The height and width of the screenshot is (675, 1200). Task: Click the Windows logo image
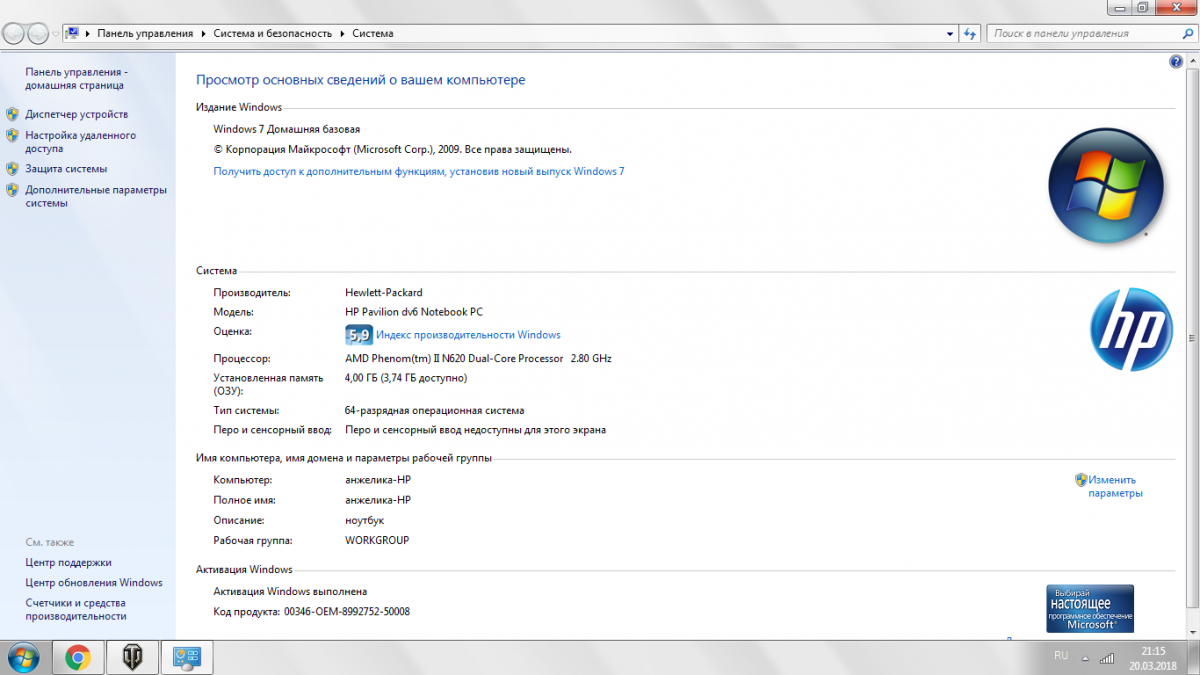point(1106,186)
